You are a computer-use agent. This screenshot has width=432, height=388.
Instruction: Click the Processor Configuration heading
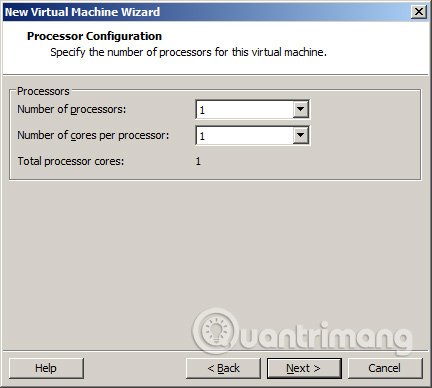point(94,36)
